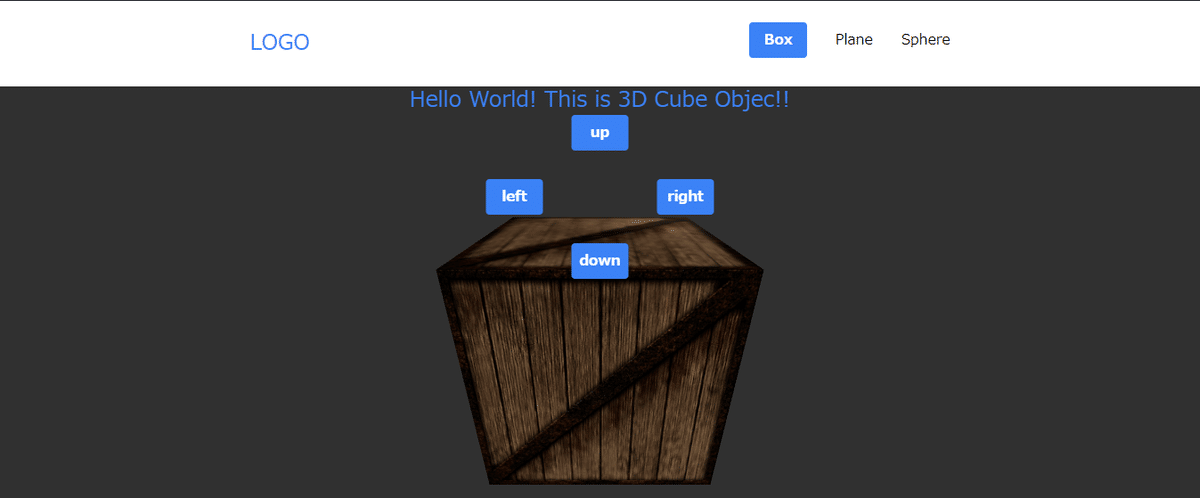Select the Box tab in navigation
Viewport: 1200px width, 498px height.
778,40
